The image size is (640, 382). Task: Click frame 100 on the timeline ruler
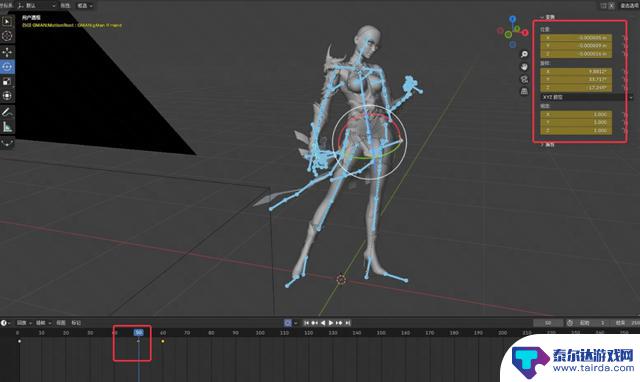pos(260,333)
